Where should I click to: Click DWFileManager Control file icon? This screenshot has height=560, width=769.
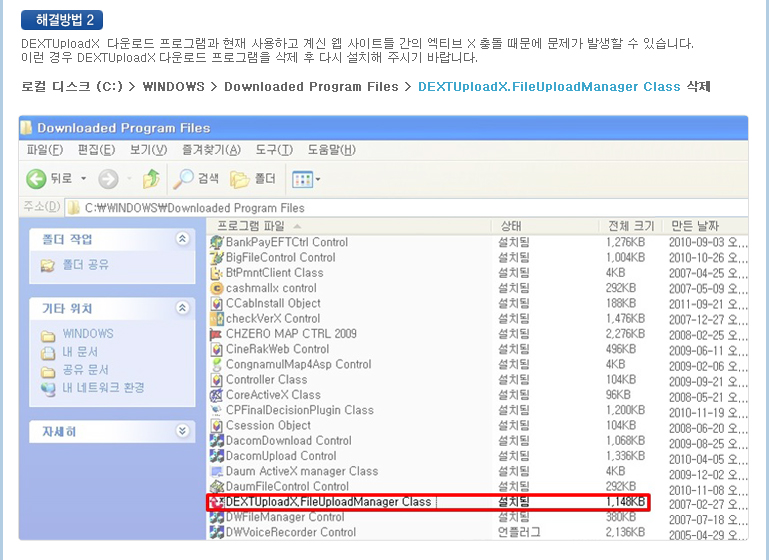[216, 517]
